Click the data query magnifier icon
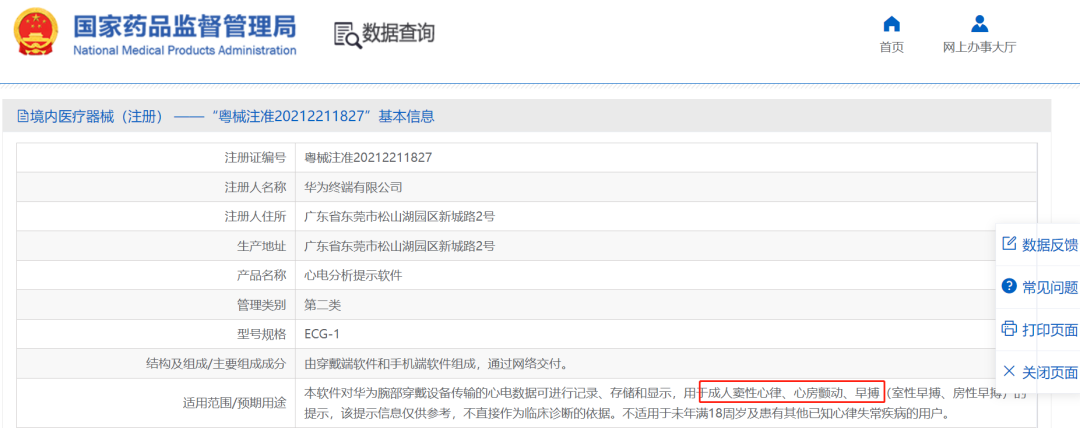The width and height of the screenshot is (1080, 428). 346,34
